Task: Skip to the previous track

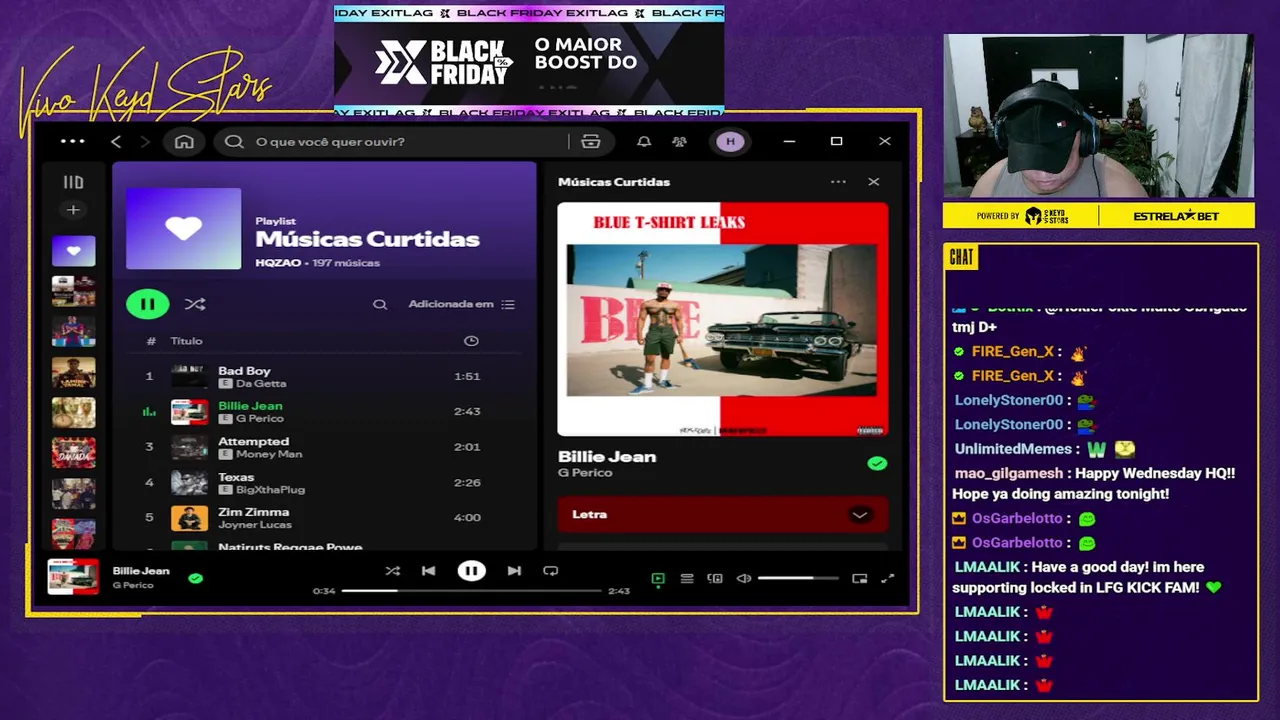Action: 428,571
